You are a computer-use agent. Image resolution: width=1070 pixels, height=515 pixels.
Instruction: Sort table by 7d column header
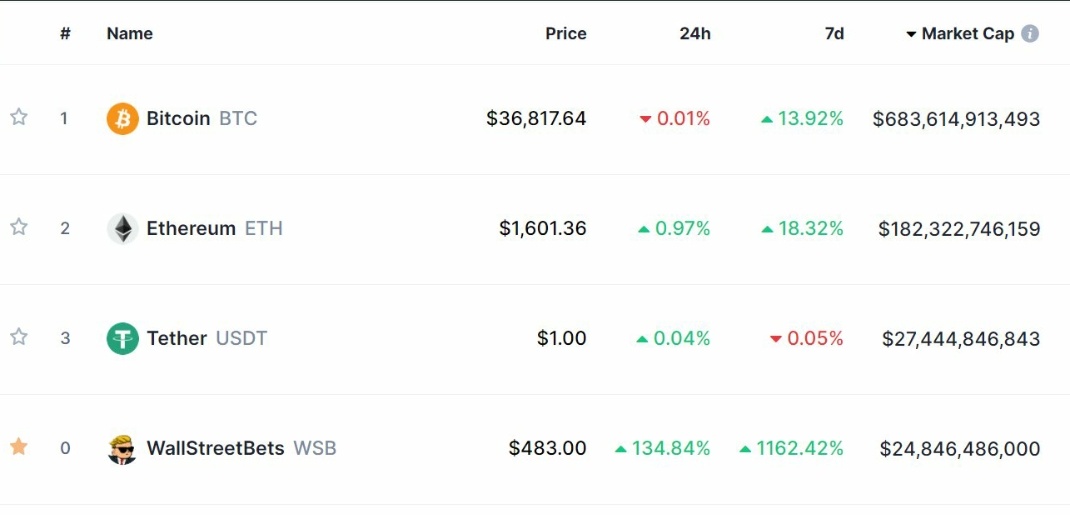pos(834,33)
